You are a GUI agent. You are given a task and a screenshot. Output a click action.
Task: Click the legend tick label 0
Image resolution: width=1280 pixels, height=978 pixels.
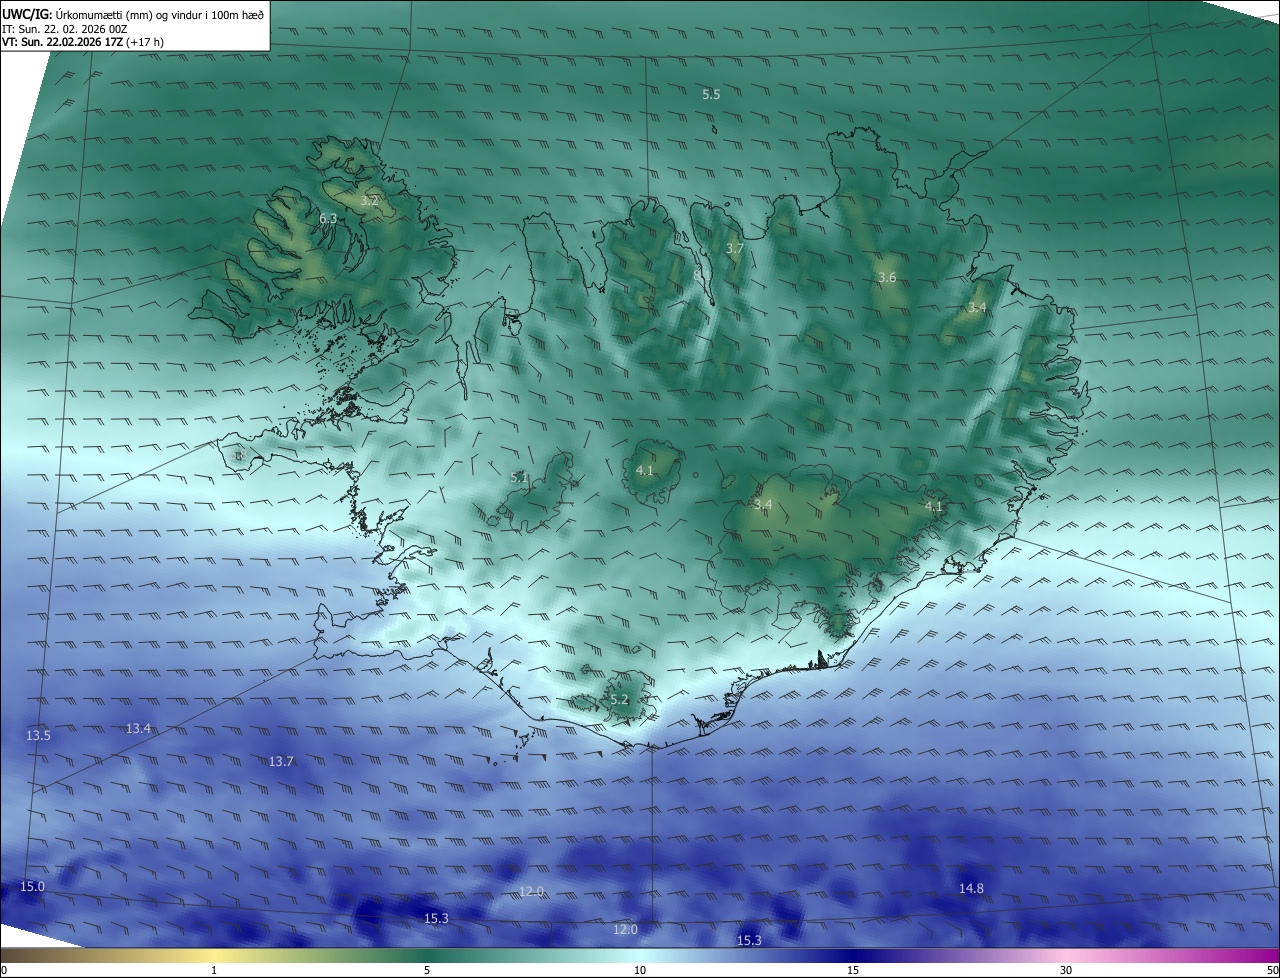pos(4,970)
